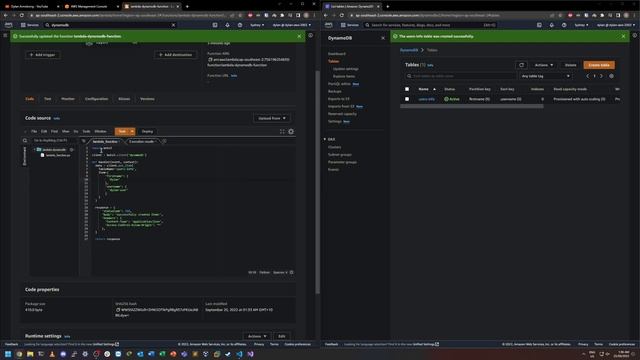Open the Actions dropdown for DynamoDB tables
Screen dimensions: 640x360
543,65
